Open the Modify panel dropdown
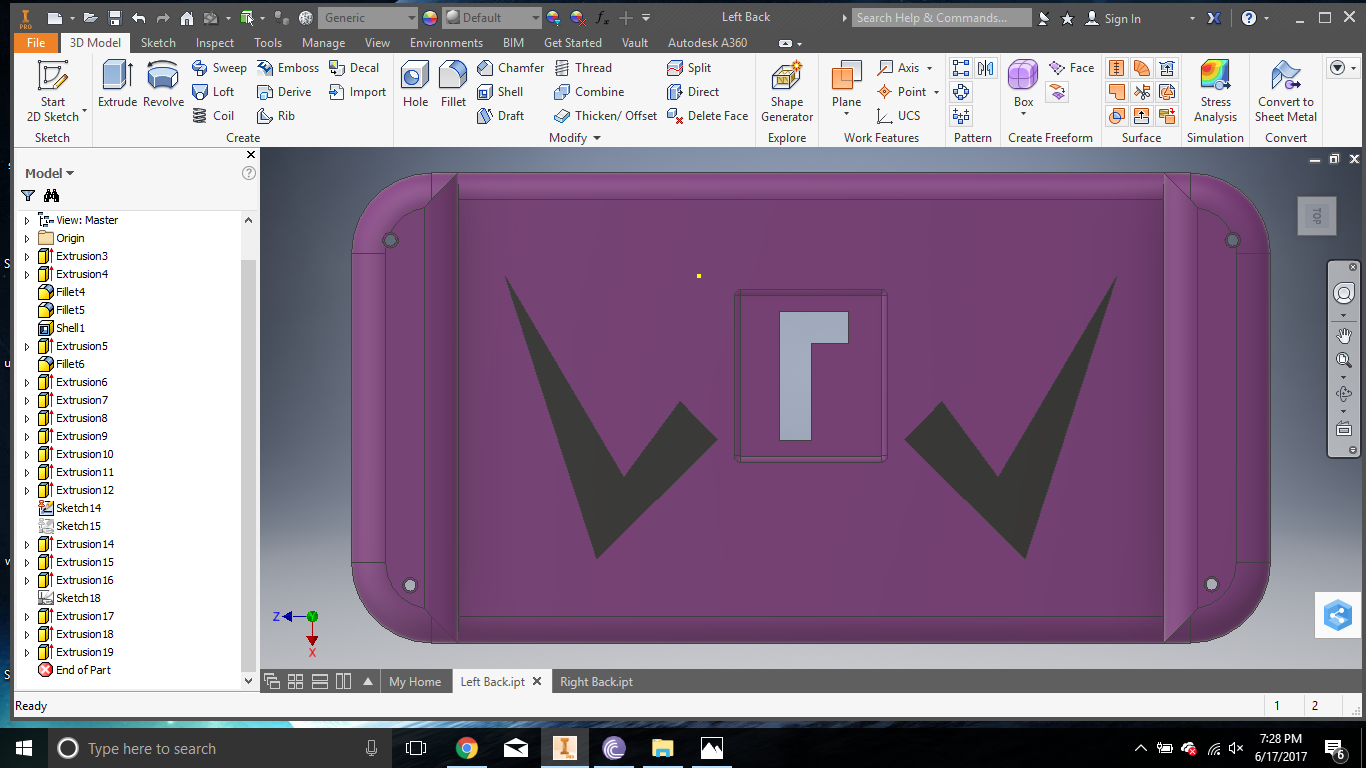Viewport: 1366px width, 768px height. (x=575, y=138)
